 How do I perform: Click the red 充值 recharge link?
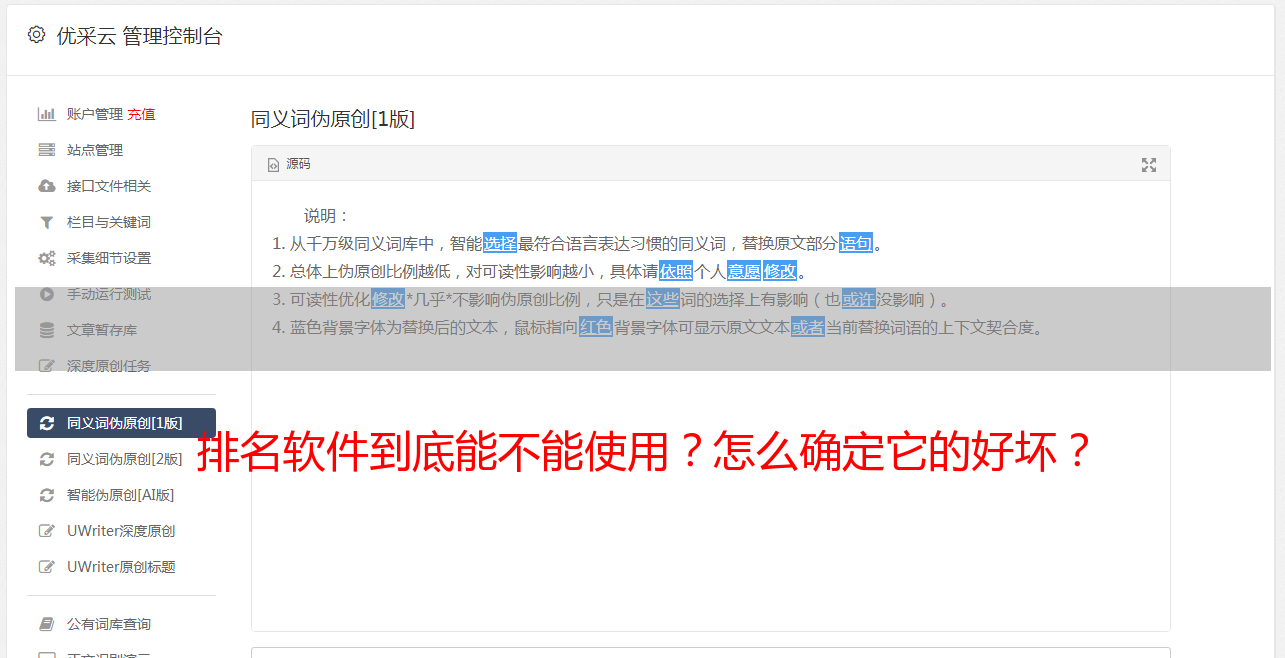[141, 114]
